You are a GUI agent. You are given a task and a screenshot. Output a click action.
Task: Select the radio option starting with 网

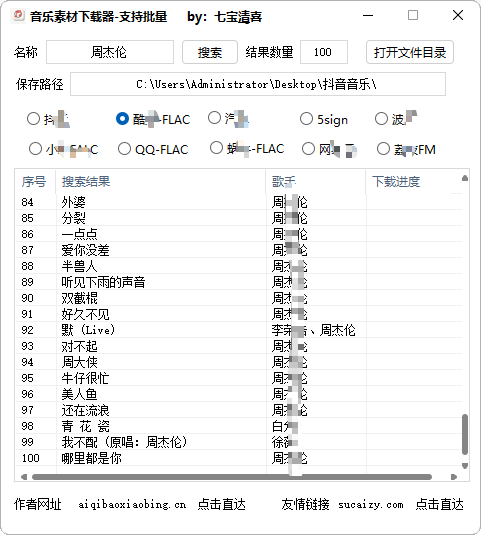tap(308, 149)
